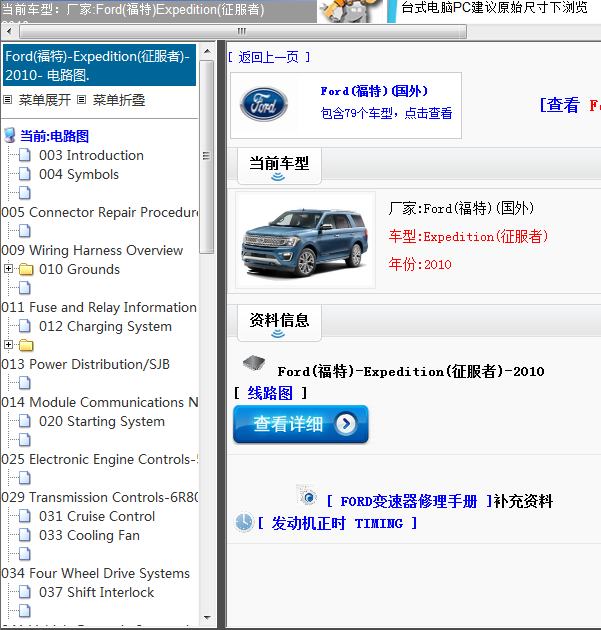Click page icon above 005 Connector Repair
Image resolution: width=601 pixels, height=630 pixels.
tap(25, 193)
